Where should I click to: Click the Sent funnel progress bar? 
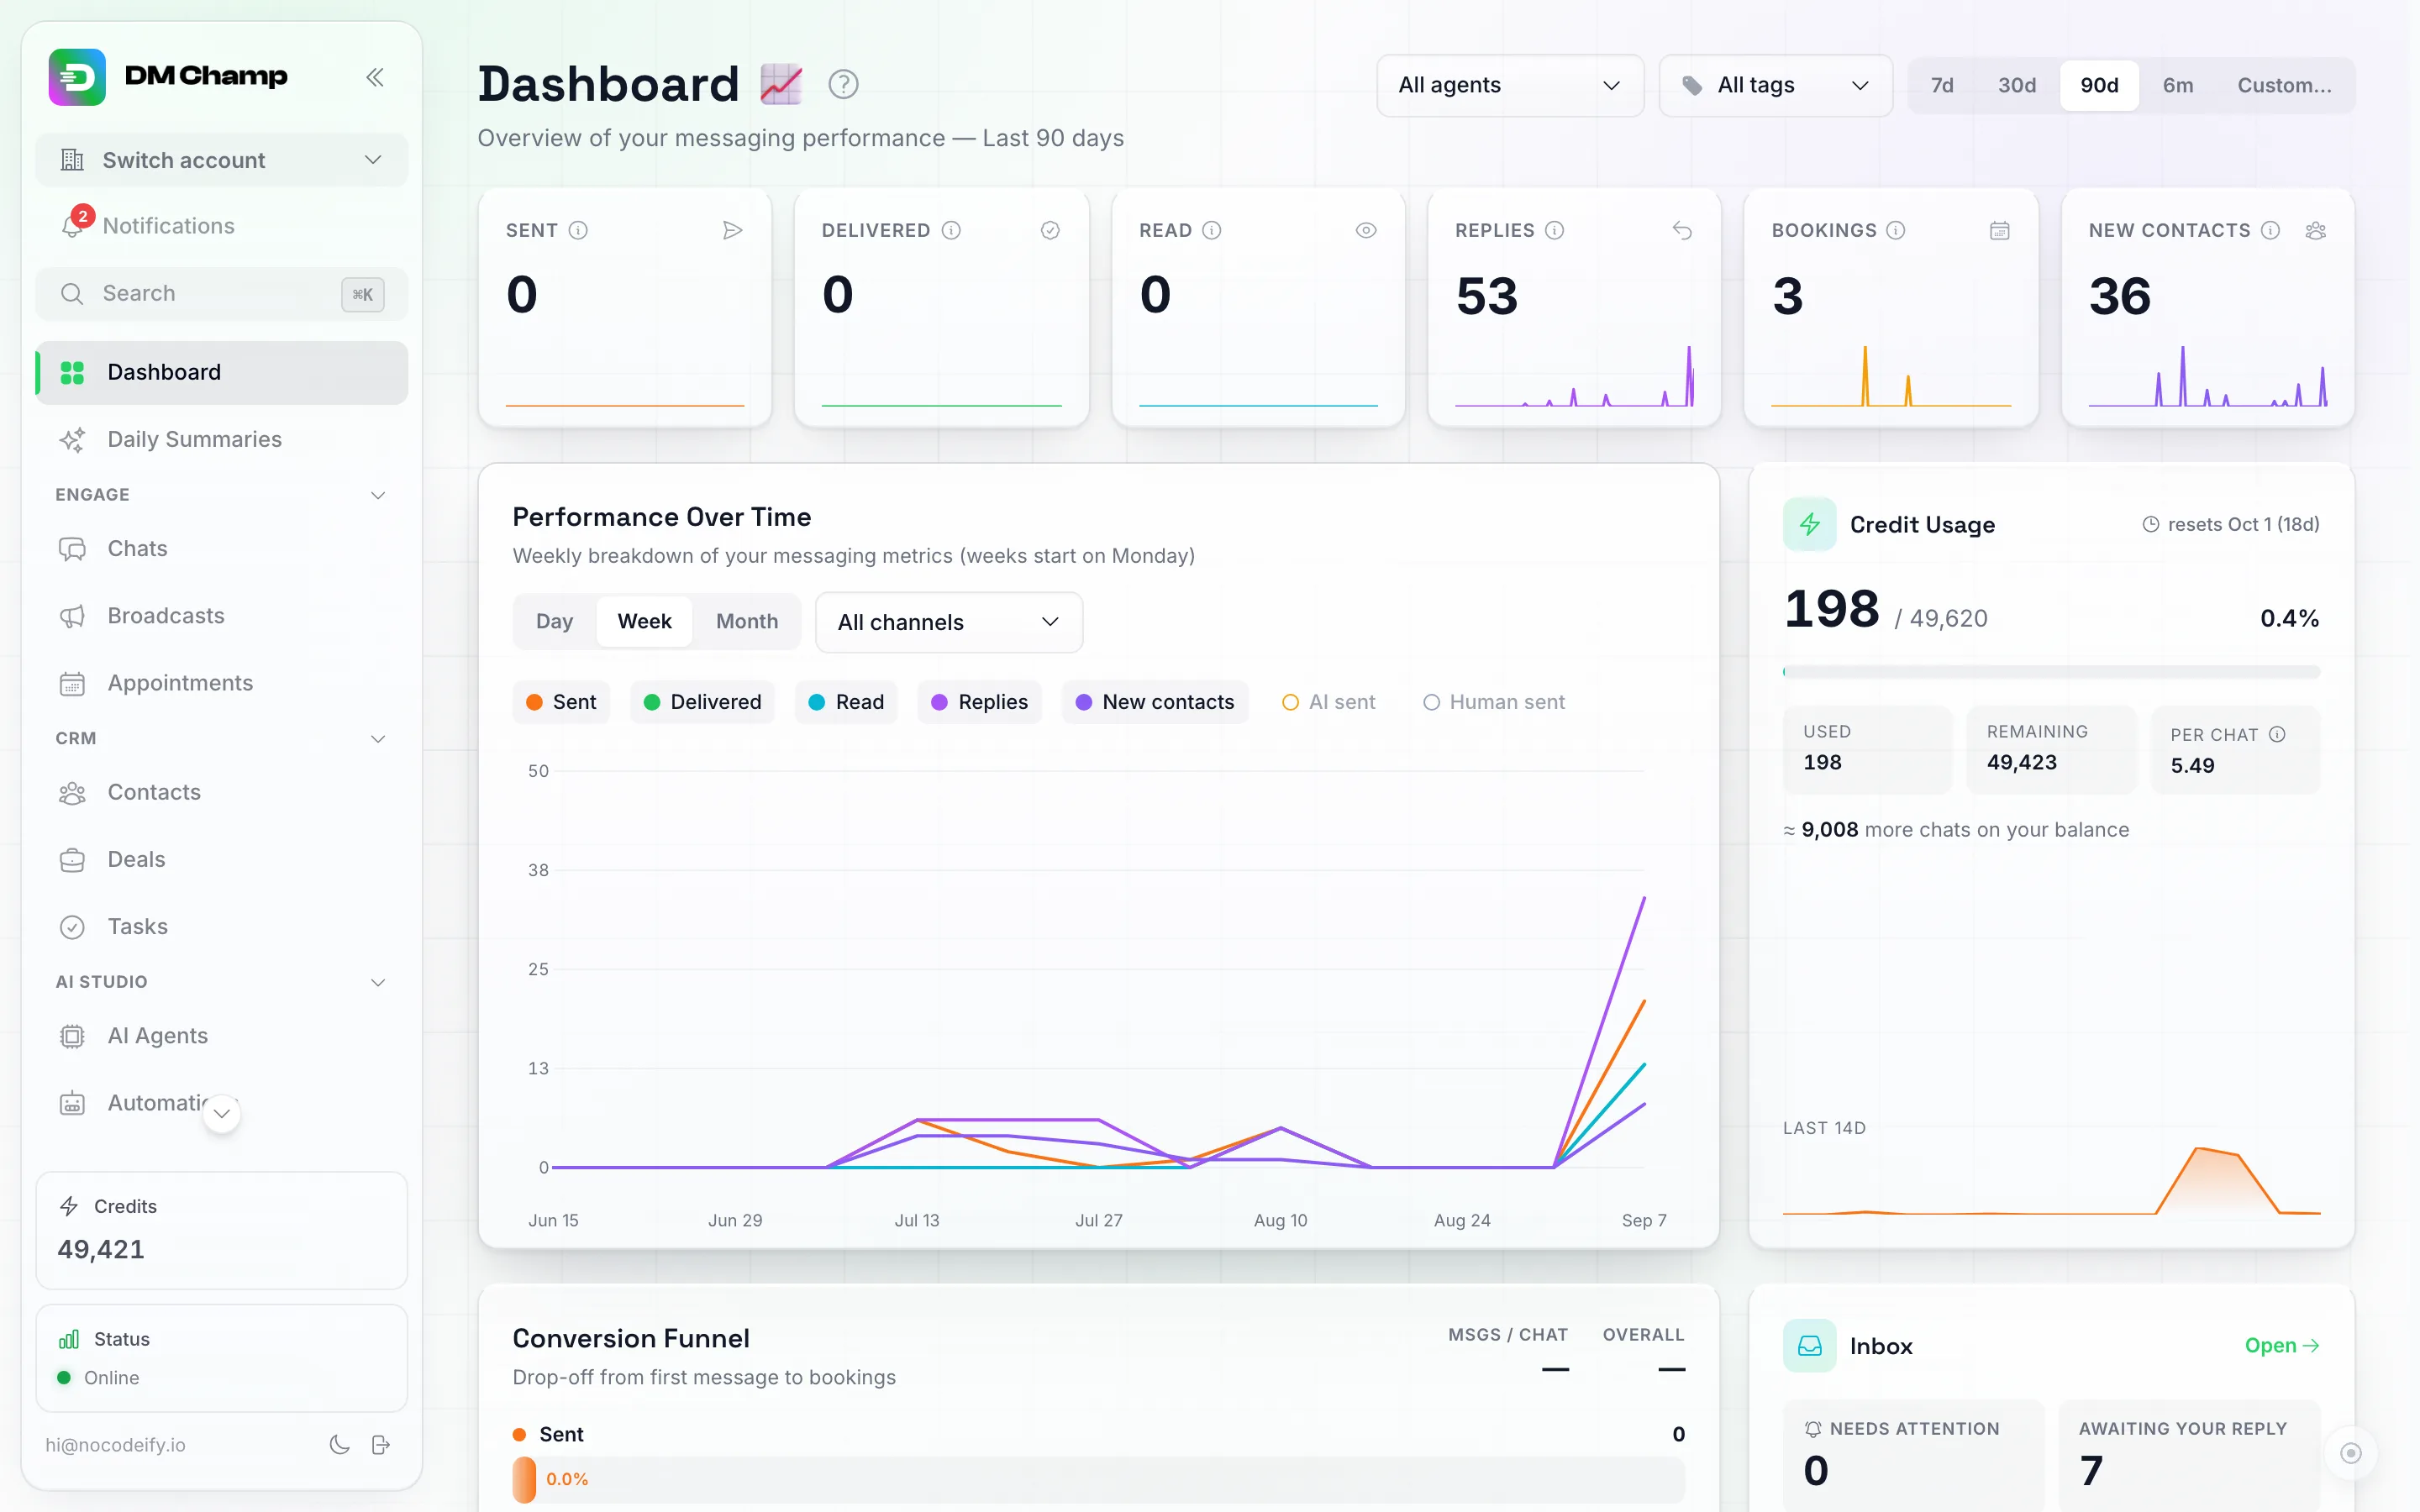point(1098,1479)
